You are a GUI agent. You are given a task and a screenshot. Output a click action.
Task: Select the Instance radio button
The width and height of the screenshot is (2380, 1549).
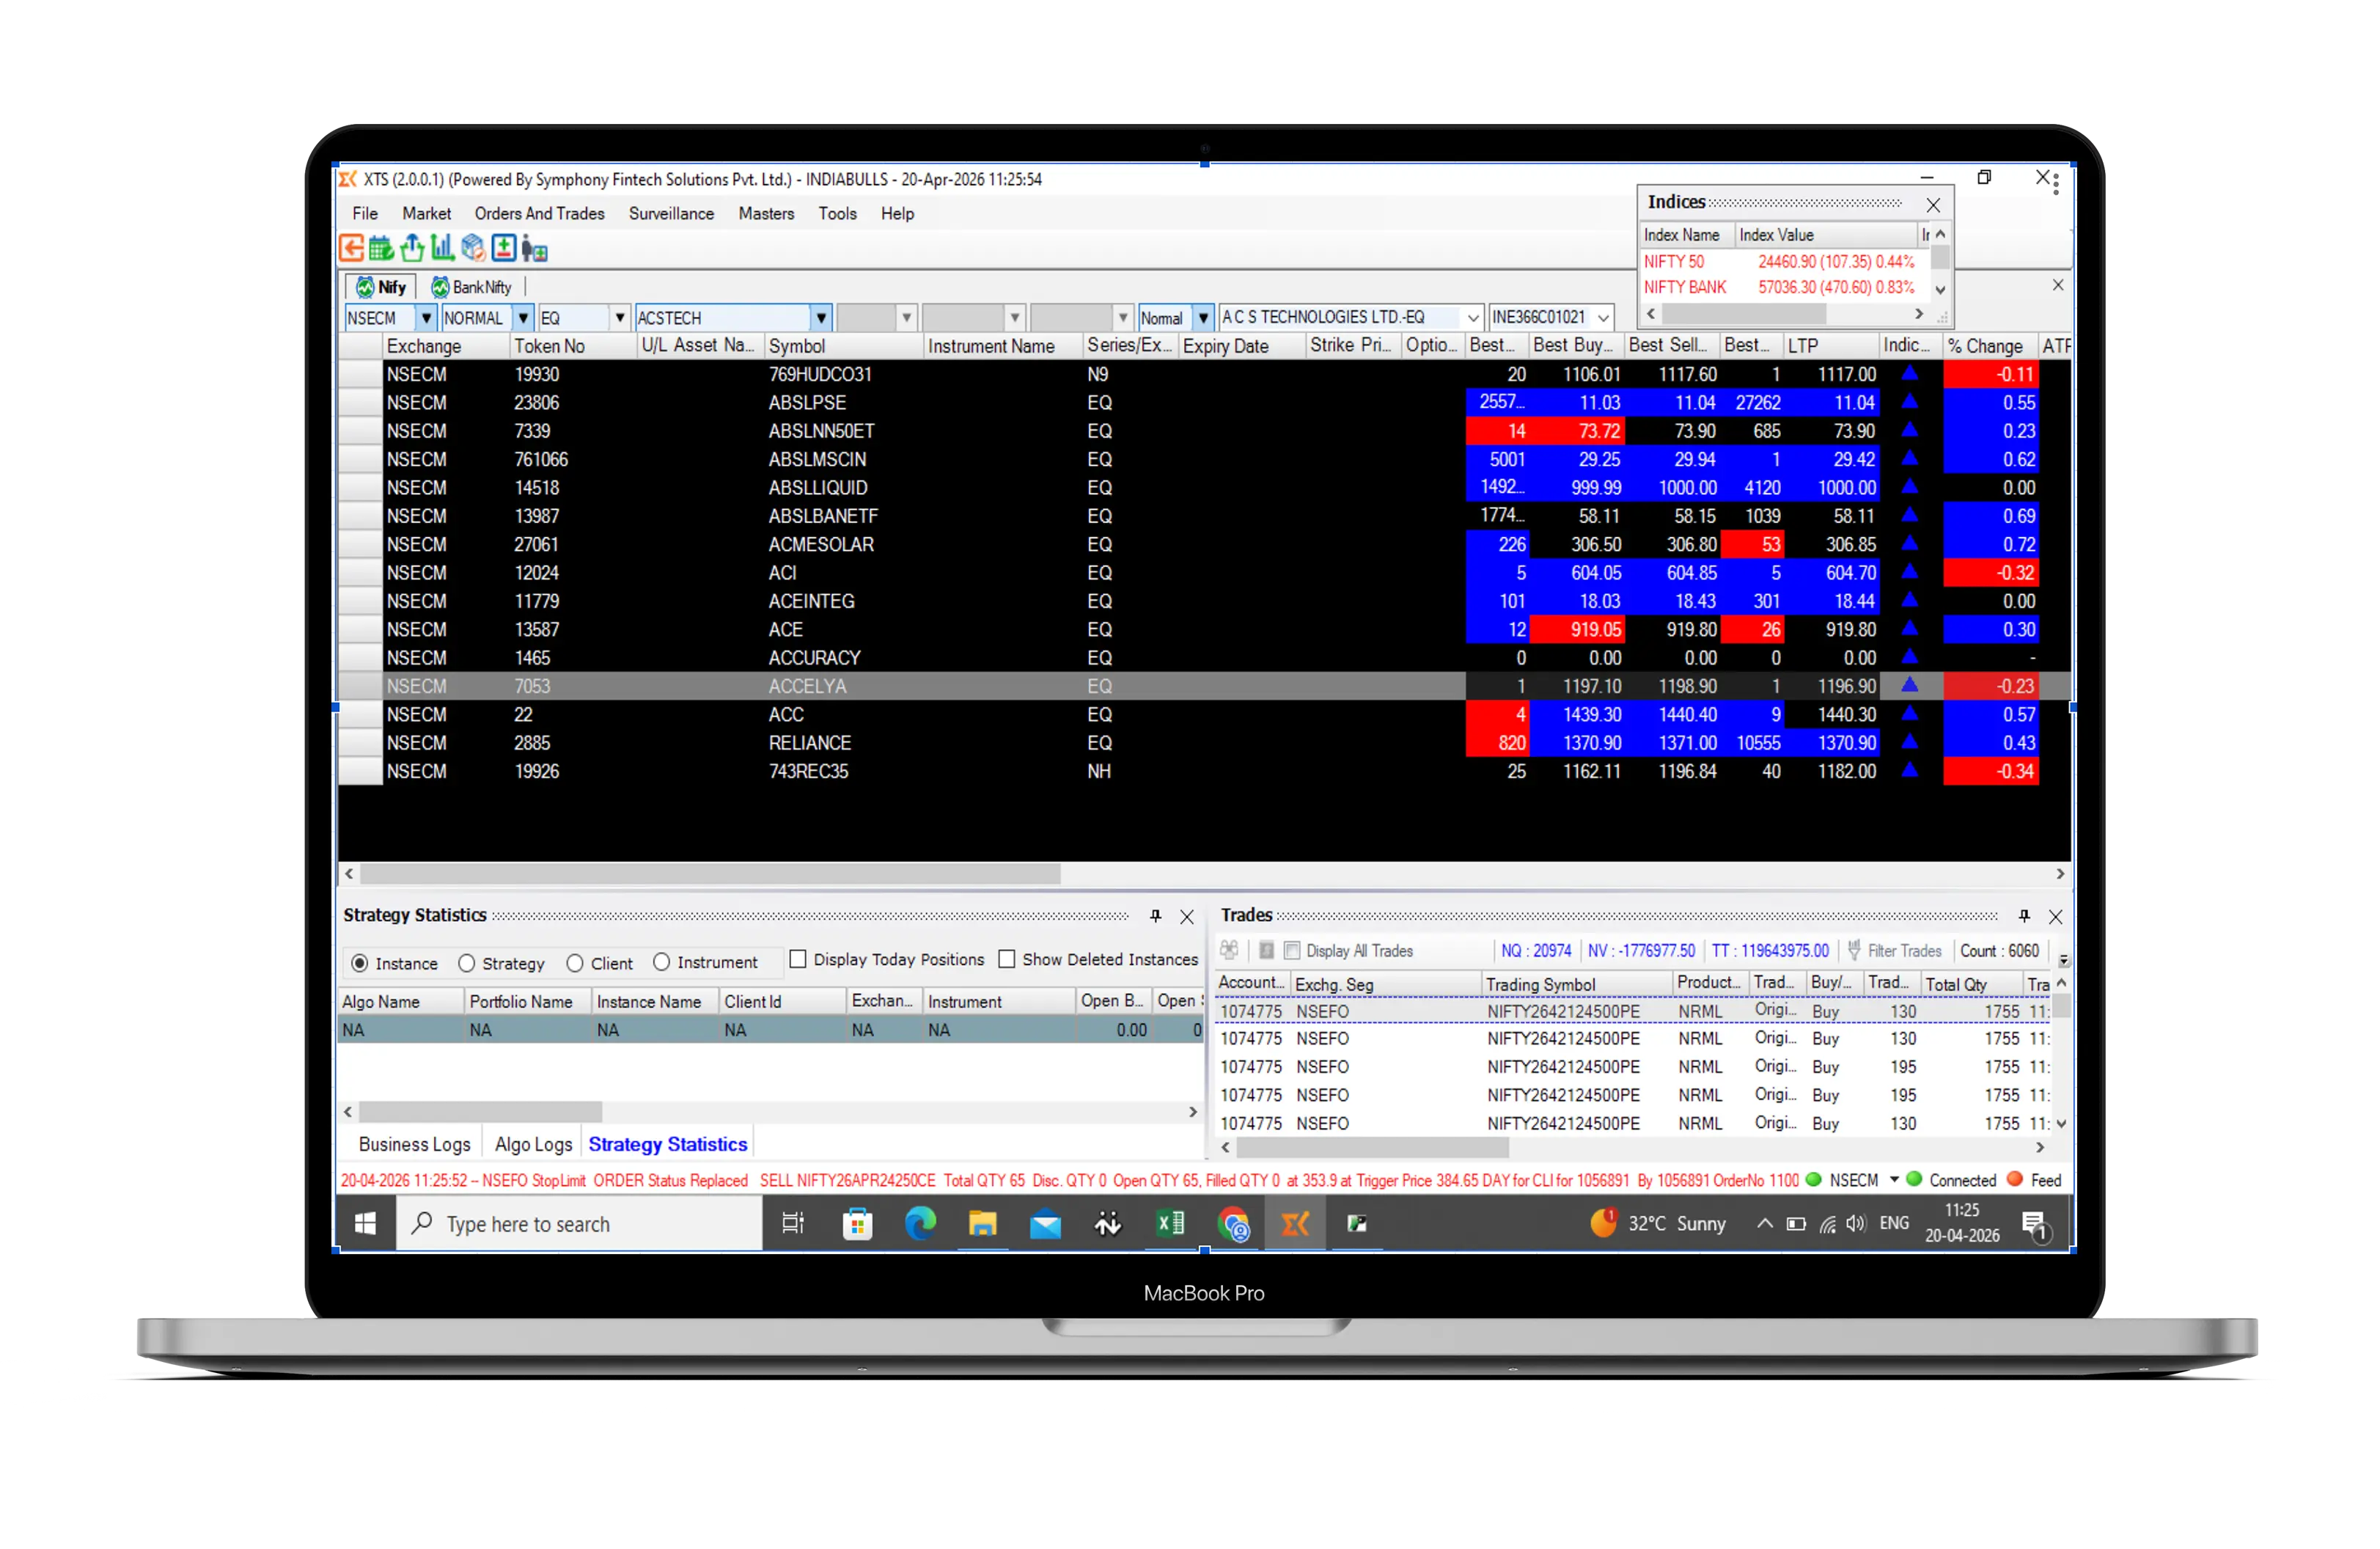pos(359,963)
